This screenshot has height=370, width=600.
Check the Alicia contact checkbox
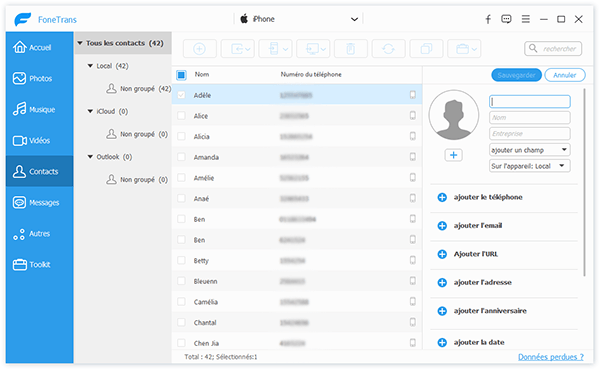[x=181, y=136]
